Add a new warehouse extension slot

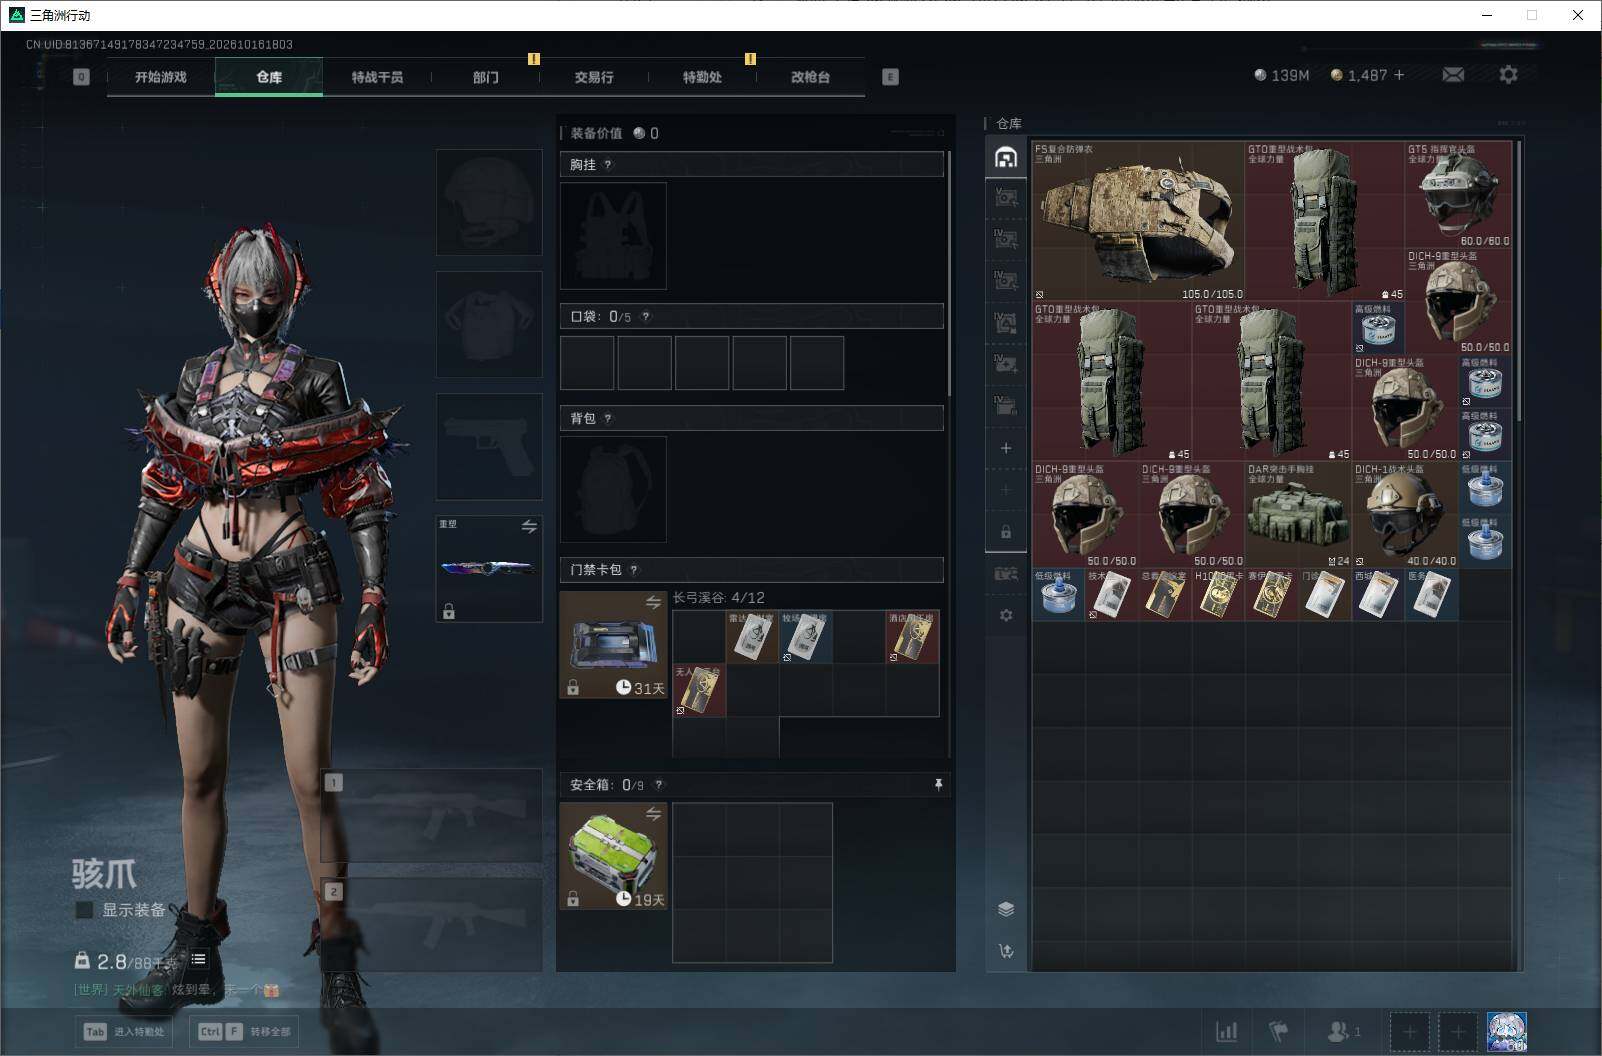pos(1006,448)
